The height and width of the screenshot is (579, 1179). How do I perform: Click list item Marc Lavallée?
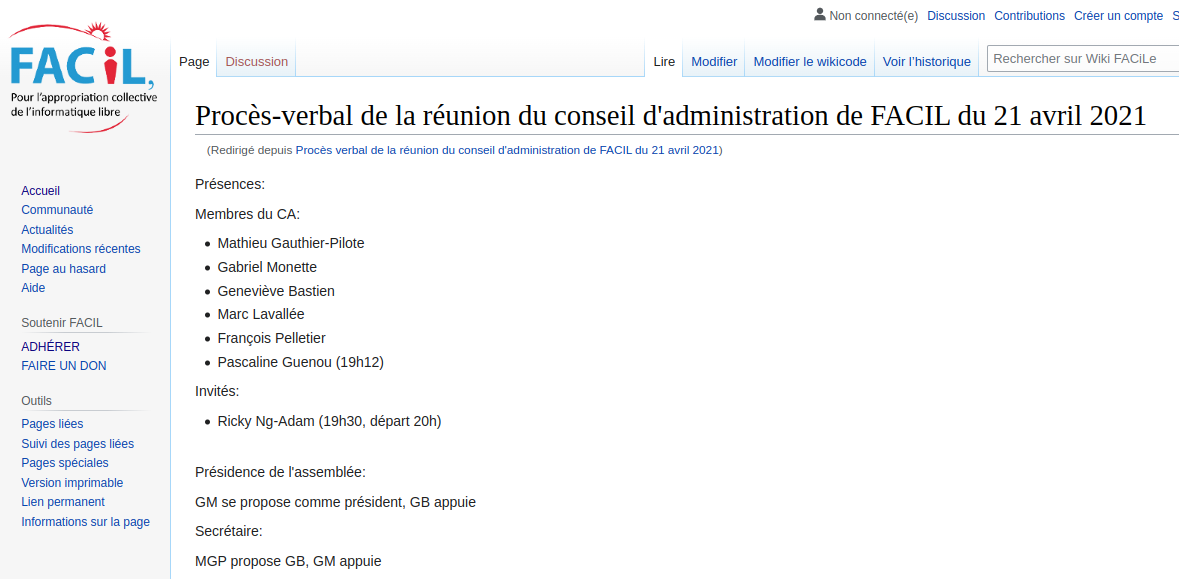pos(261,314)
